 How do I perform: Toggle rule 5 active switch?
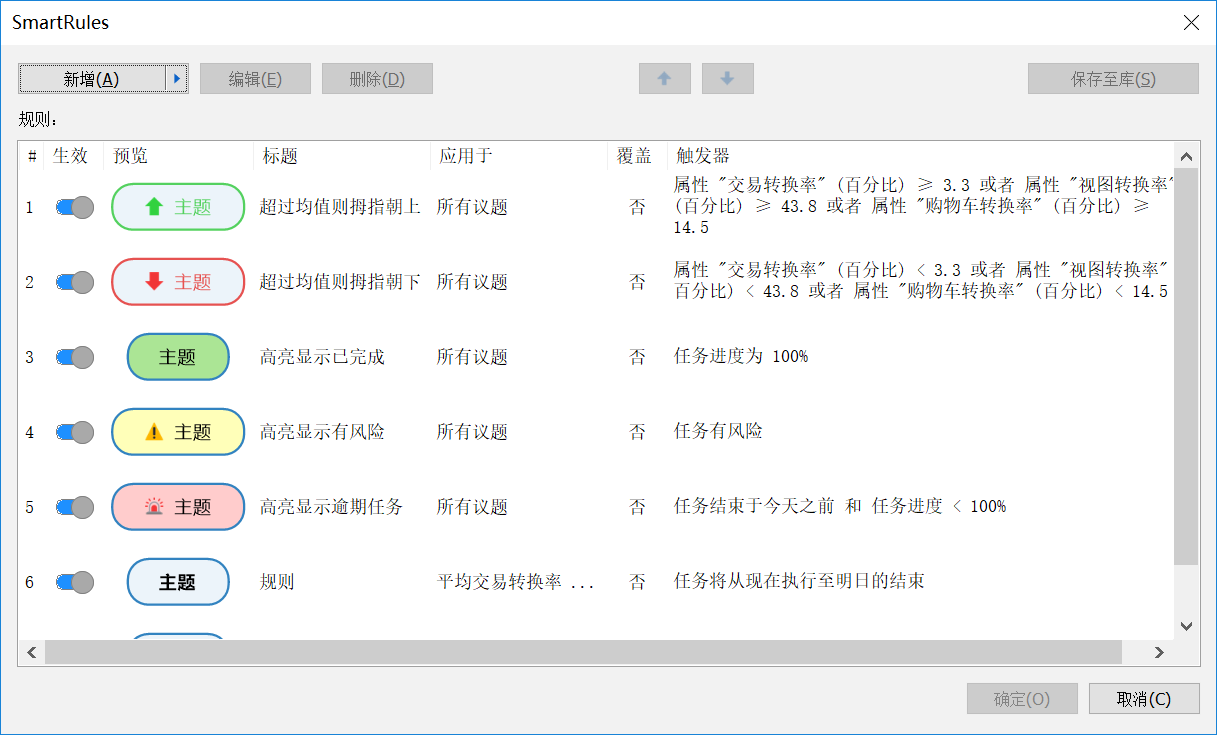tap(74, 507)
